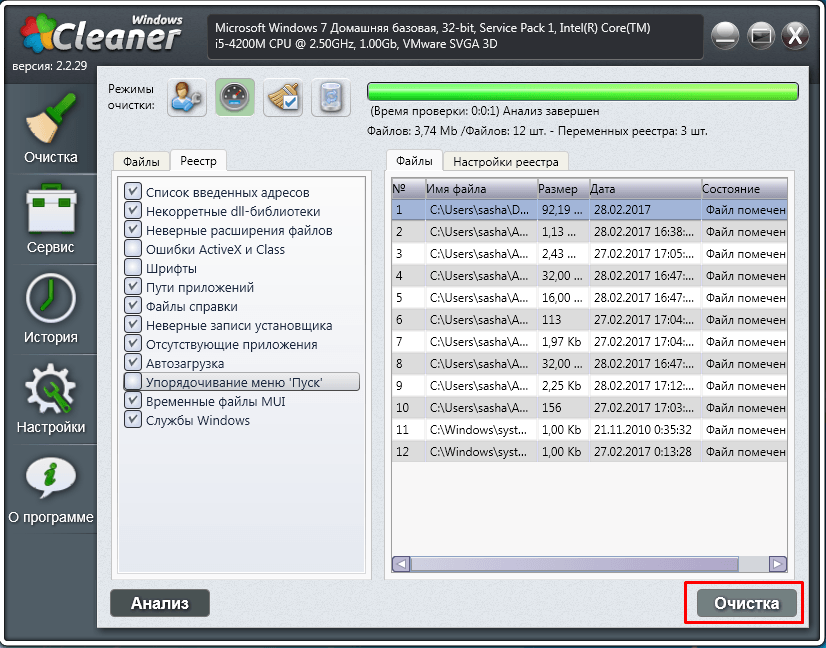Screen dimensions: 826x648
Task: Click the restore window round button
Action: pyautogui.click(x=760, y=36)
